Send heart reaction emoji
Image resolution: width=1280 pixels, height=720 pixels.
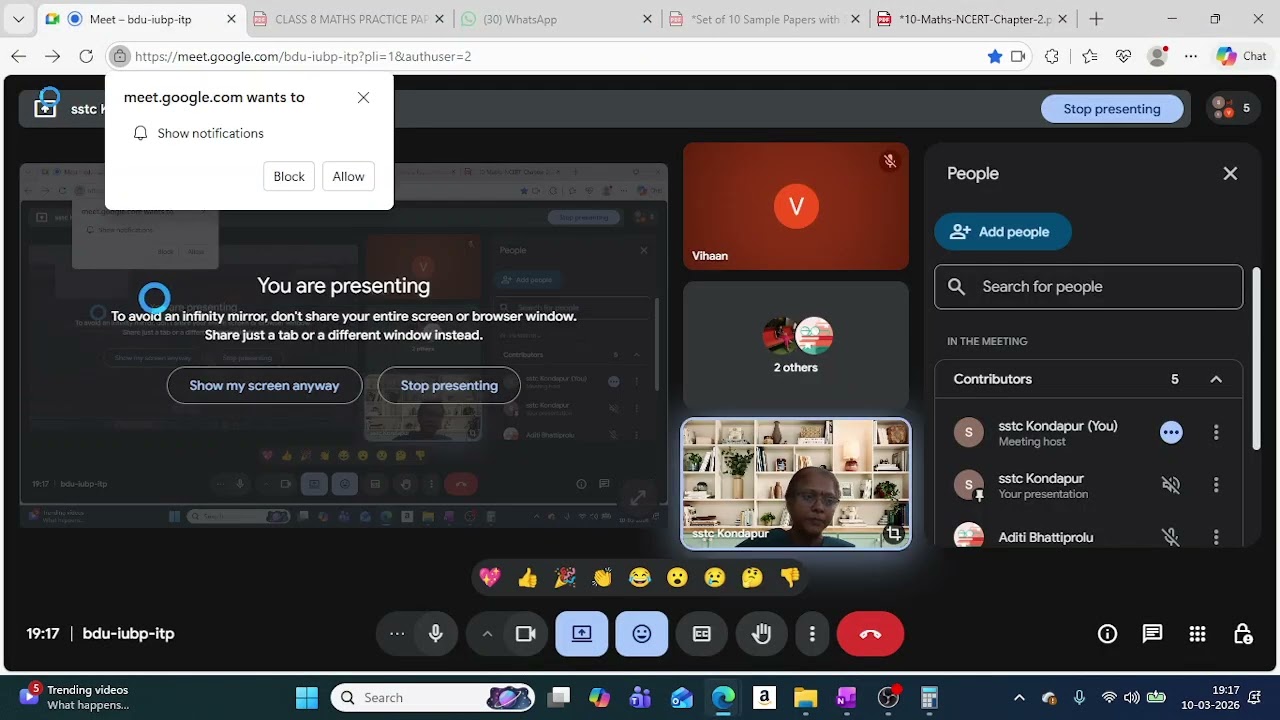pyautogui.click(x=489, y=577)
